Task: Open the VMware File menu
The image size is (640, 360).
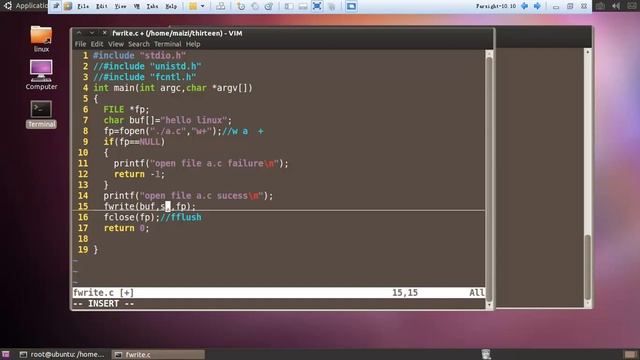Action: [x=83, y=7]
